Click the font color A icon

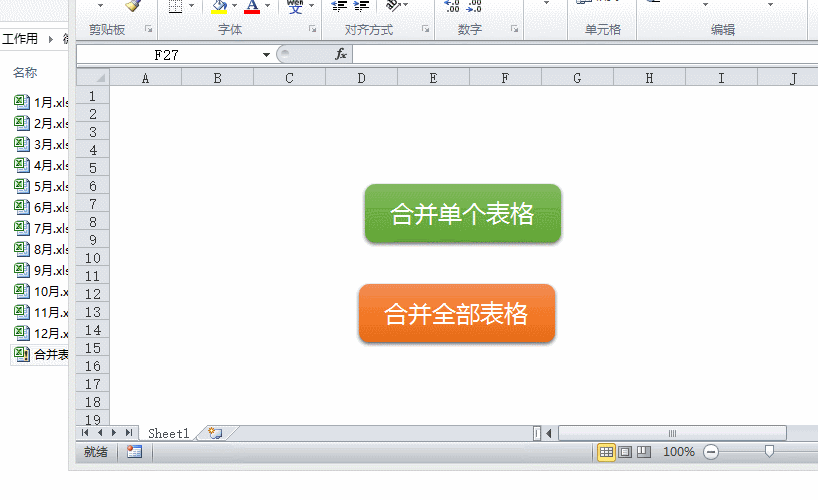252,6
